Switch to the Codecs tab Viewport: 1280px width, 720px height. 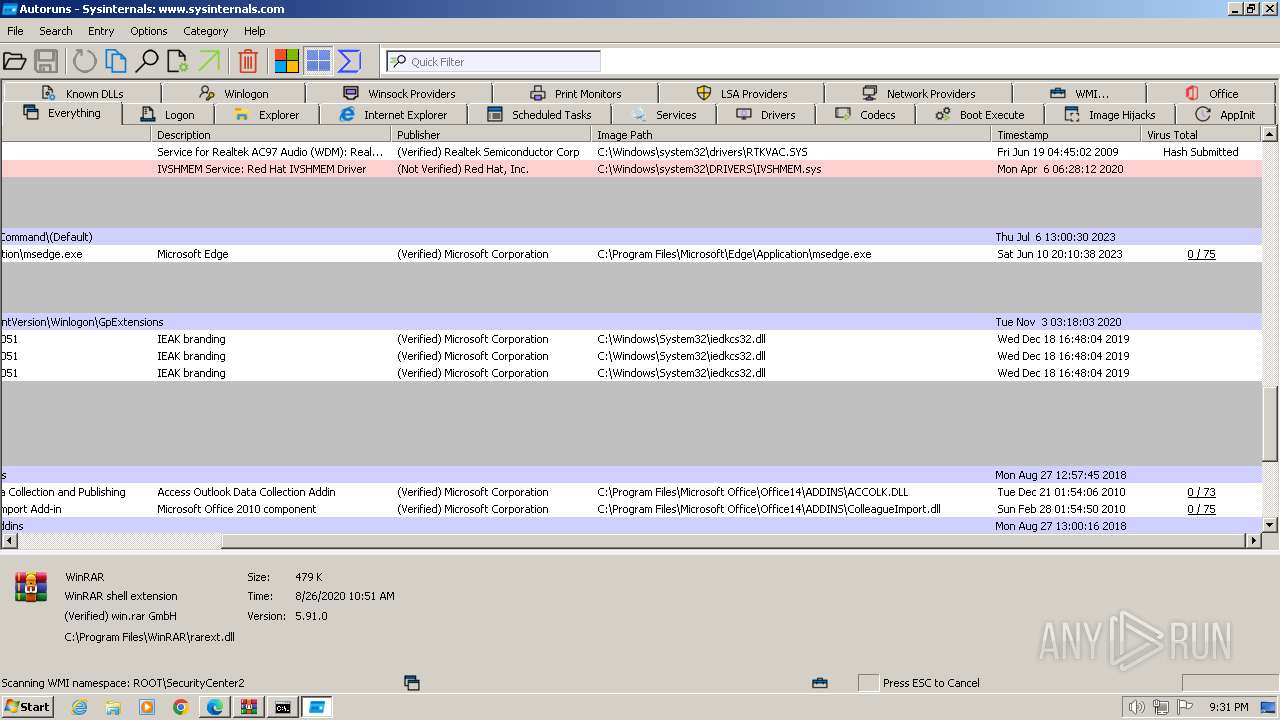(x=865, y=115)
